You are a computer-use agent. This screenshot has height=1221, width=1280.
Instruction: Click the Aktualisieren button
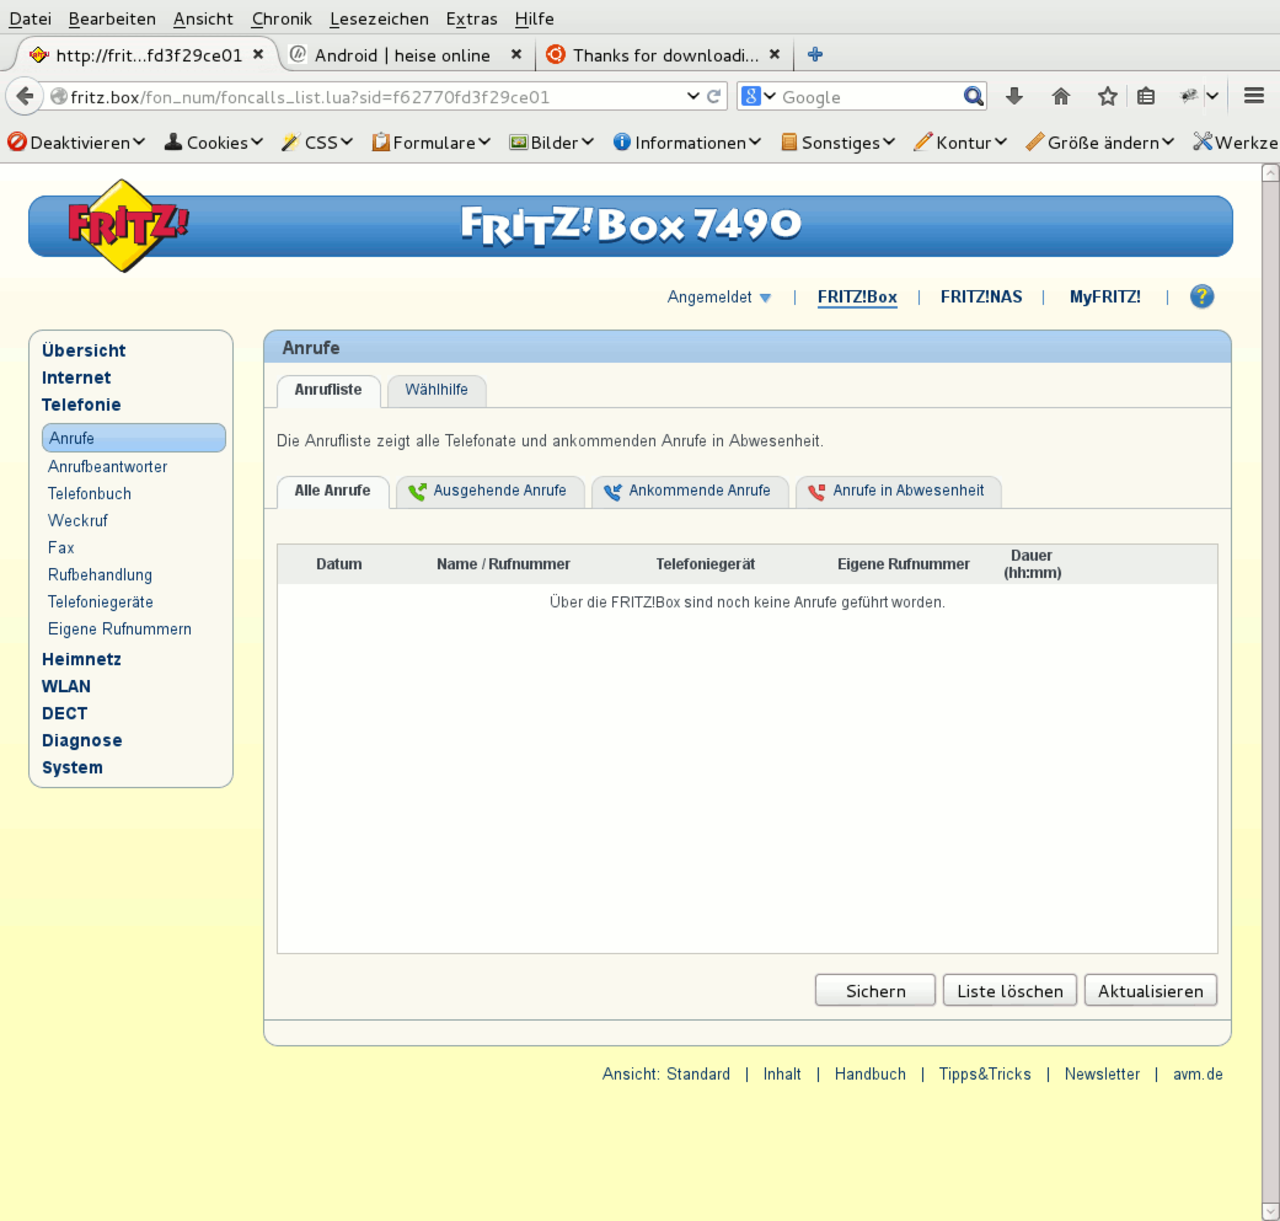1151,991
